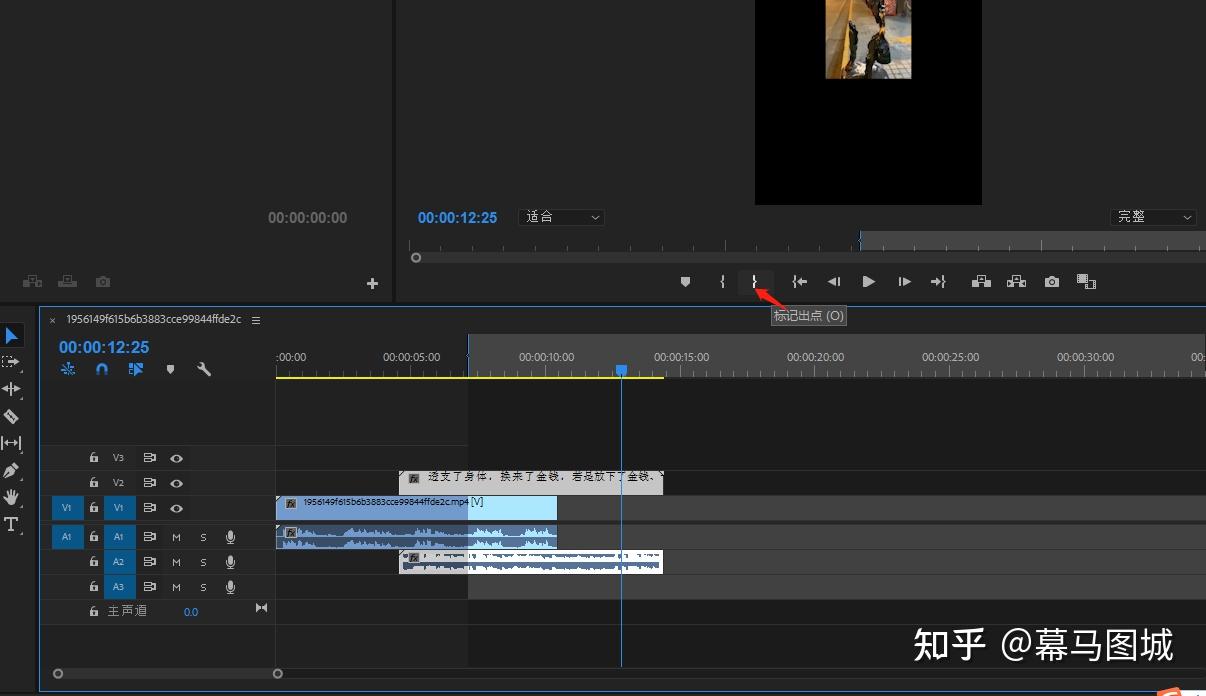Solo track A2
Image resolution: width=1206 pixels, height=696 pixels.
[203, 562]
